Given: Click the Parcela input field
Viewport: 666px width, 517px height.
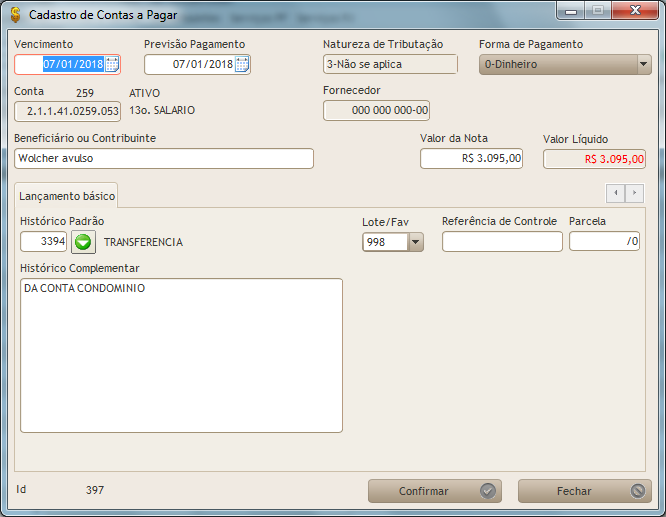Looking at the screenshot, I should [x=604, y=242].
